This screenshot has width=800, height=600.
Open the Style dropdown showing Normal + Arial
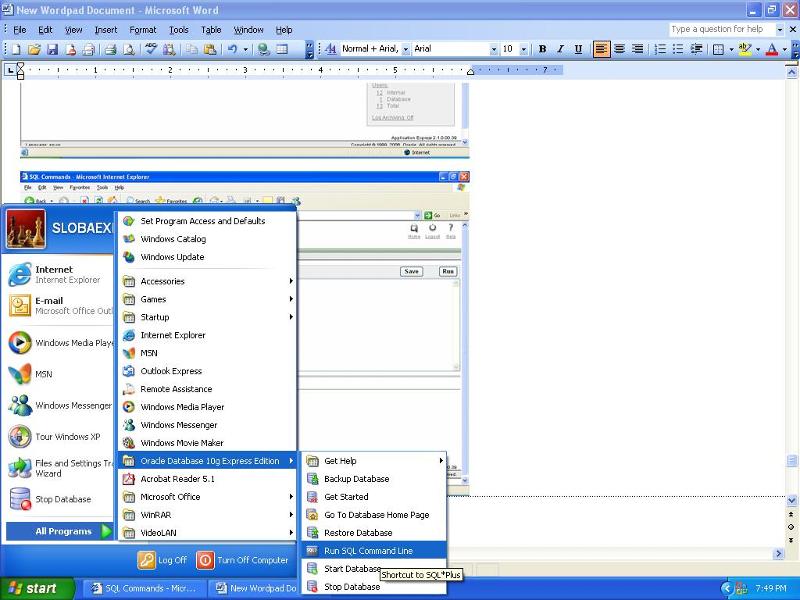click(406, 49)
